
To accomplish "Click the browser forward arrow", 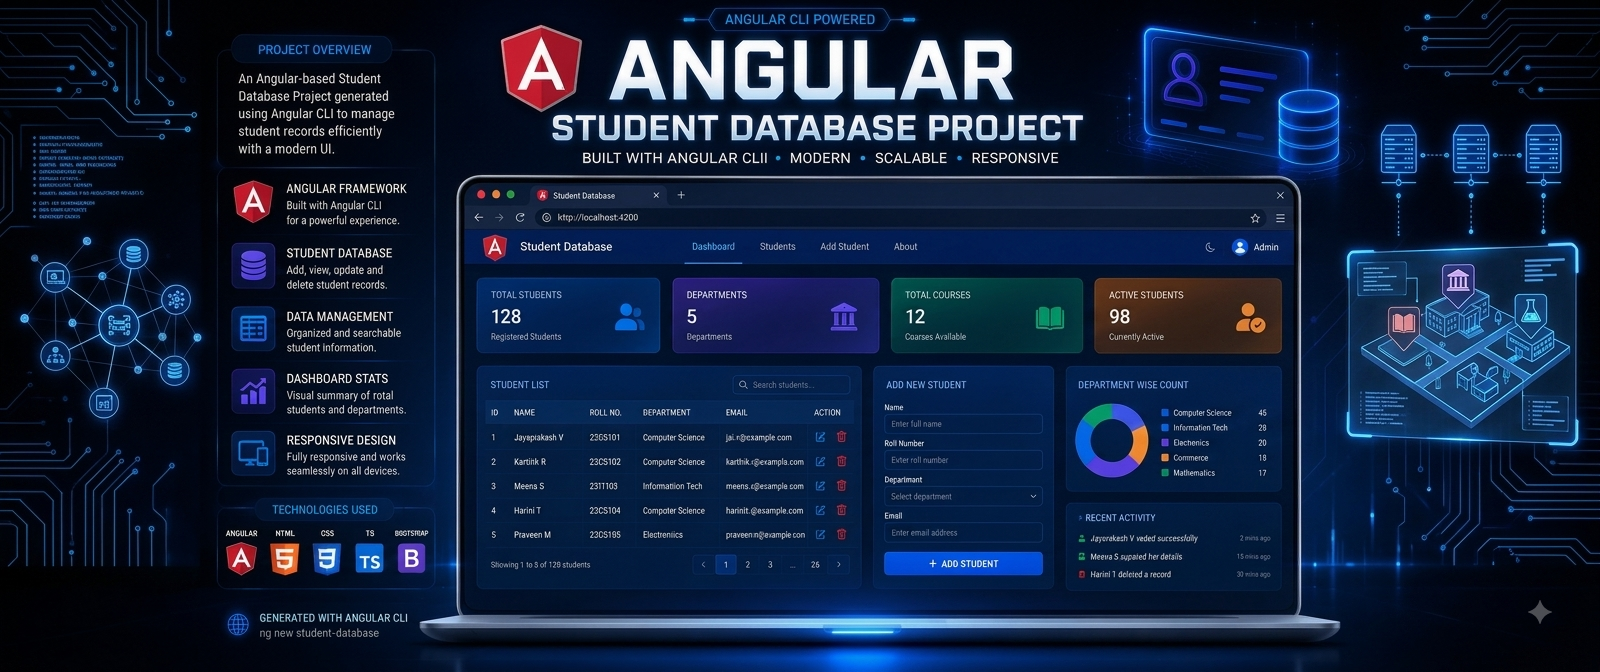I will (499, 217).
